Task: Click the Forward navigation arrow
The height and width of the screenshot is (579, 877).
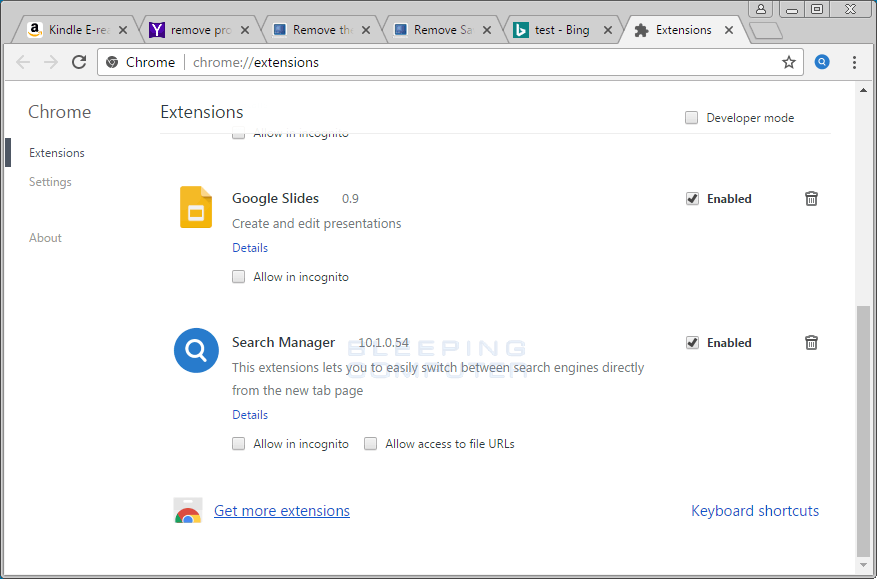Action: point(51,62)
